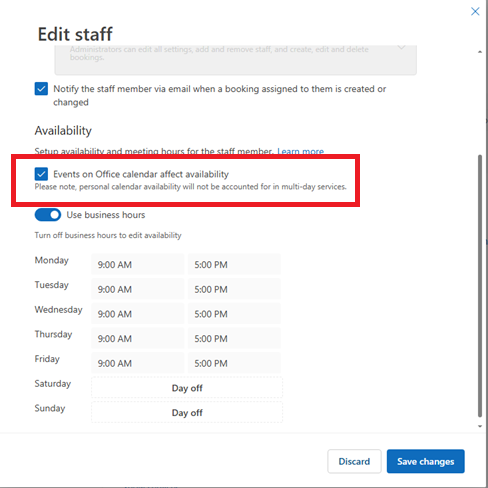This screenshot has height=488, width=488.
Task: Uncheck Notify the staff member via email
Action: point(41,89)
